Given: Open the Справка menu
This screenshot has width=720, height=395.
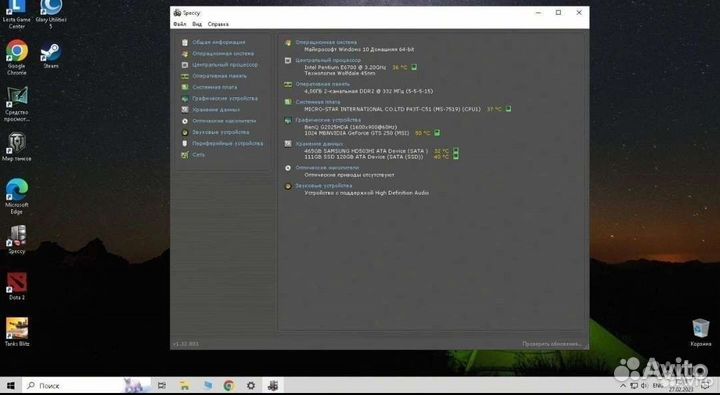Looking at the screenshot, I should (x=218, y=24).
